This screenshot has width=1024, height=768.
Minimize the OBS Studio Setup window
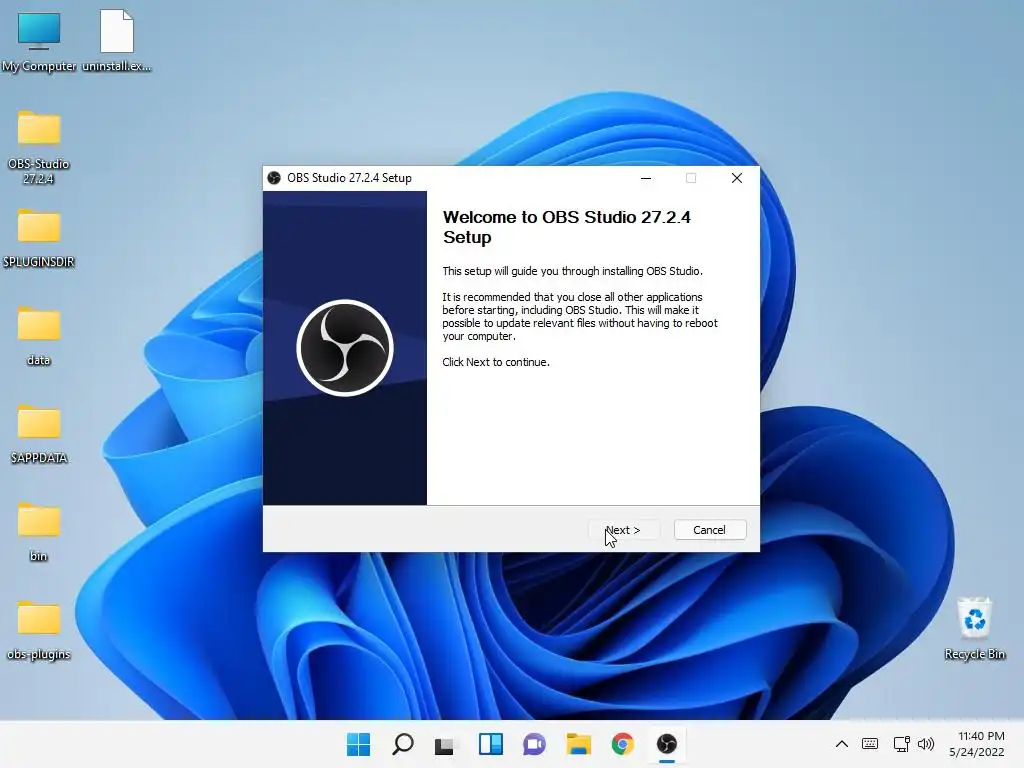pos(646,178)
